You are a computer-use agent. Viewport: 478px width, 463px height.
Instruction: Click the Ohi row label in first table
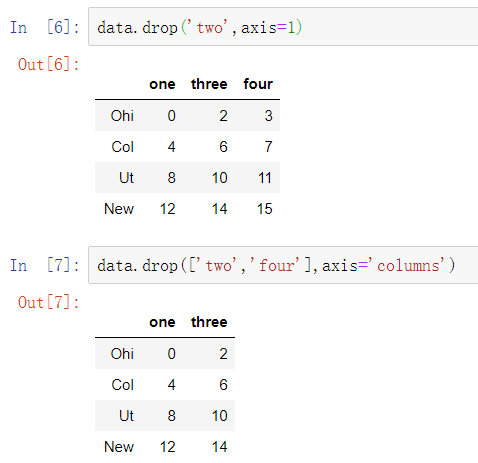[122, 116]
